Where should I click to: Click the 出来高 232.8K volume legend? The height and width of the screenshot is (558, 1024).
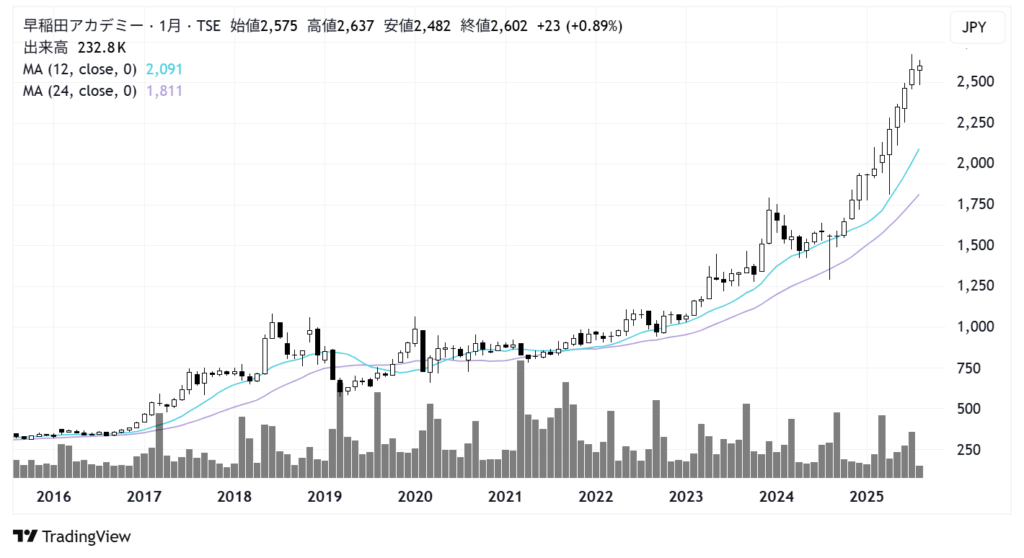coord(74,48)
